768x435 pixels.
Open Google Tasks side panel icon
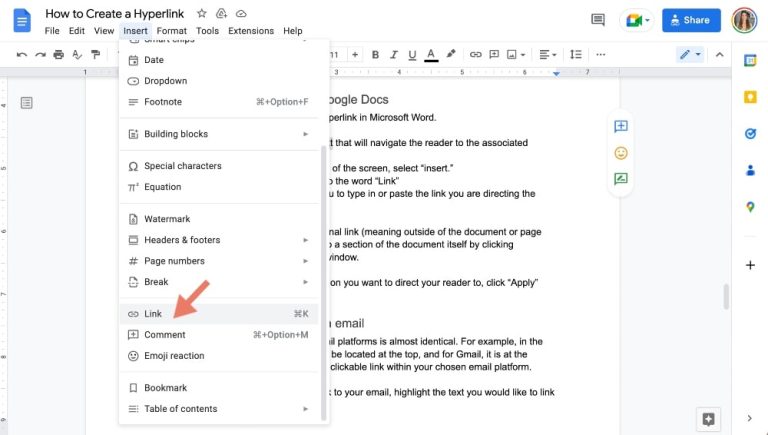coord(750,133)
